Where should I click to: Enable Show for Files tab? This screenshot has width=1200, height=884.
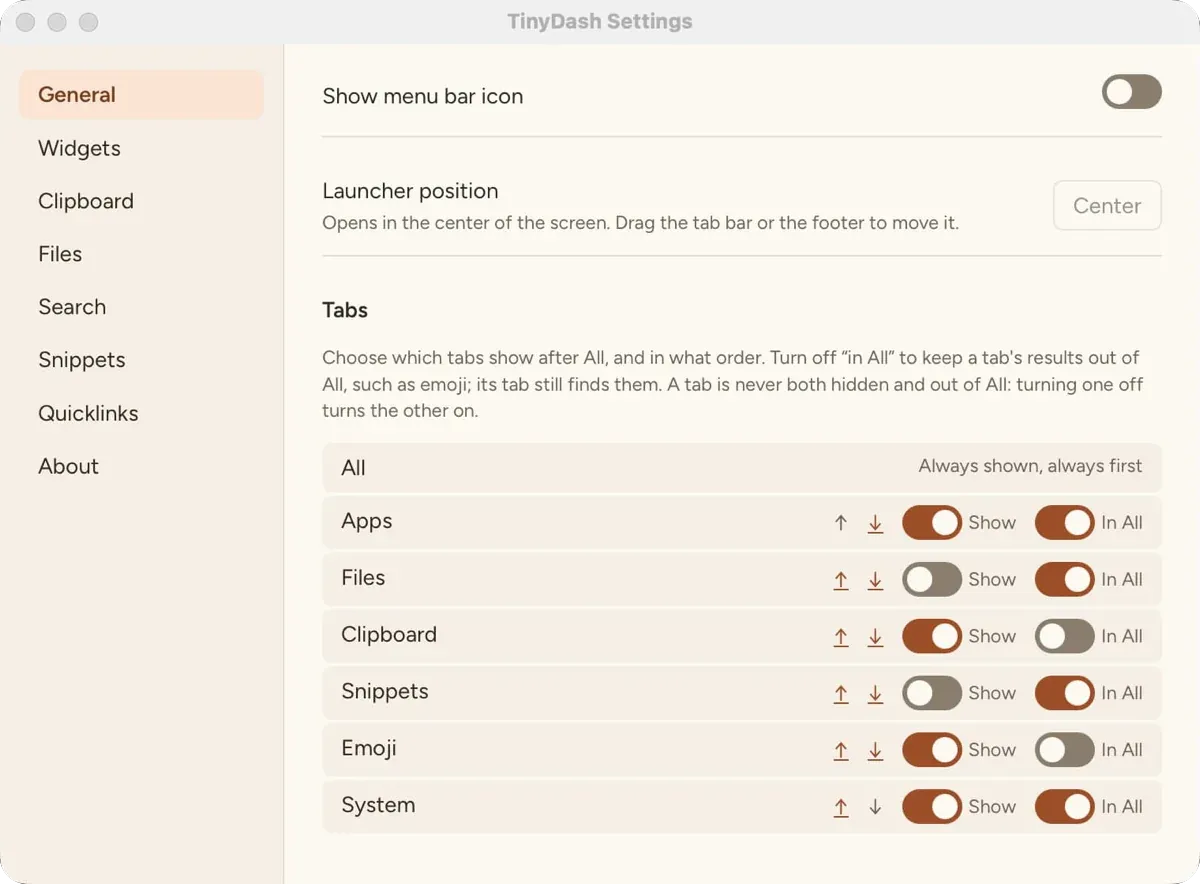point(932,579)
